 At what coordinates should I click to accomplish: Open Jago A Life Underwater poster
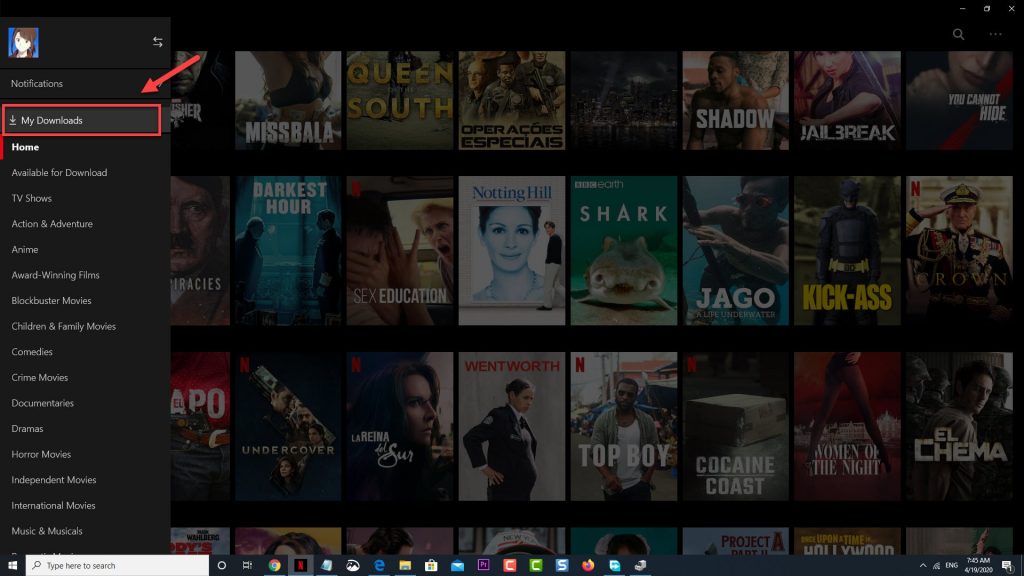pos(735,250)
